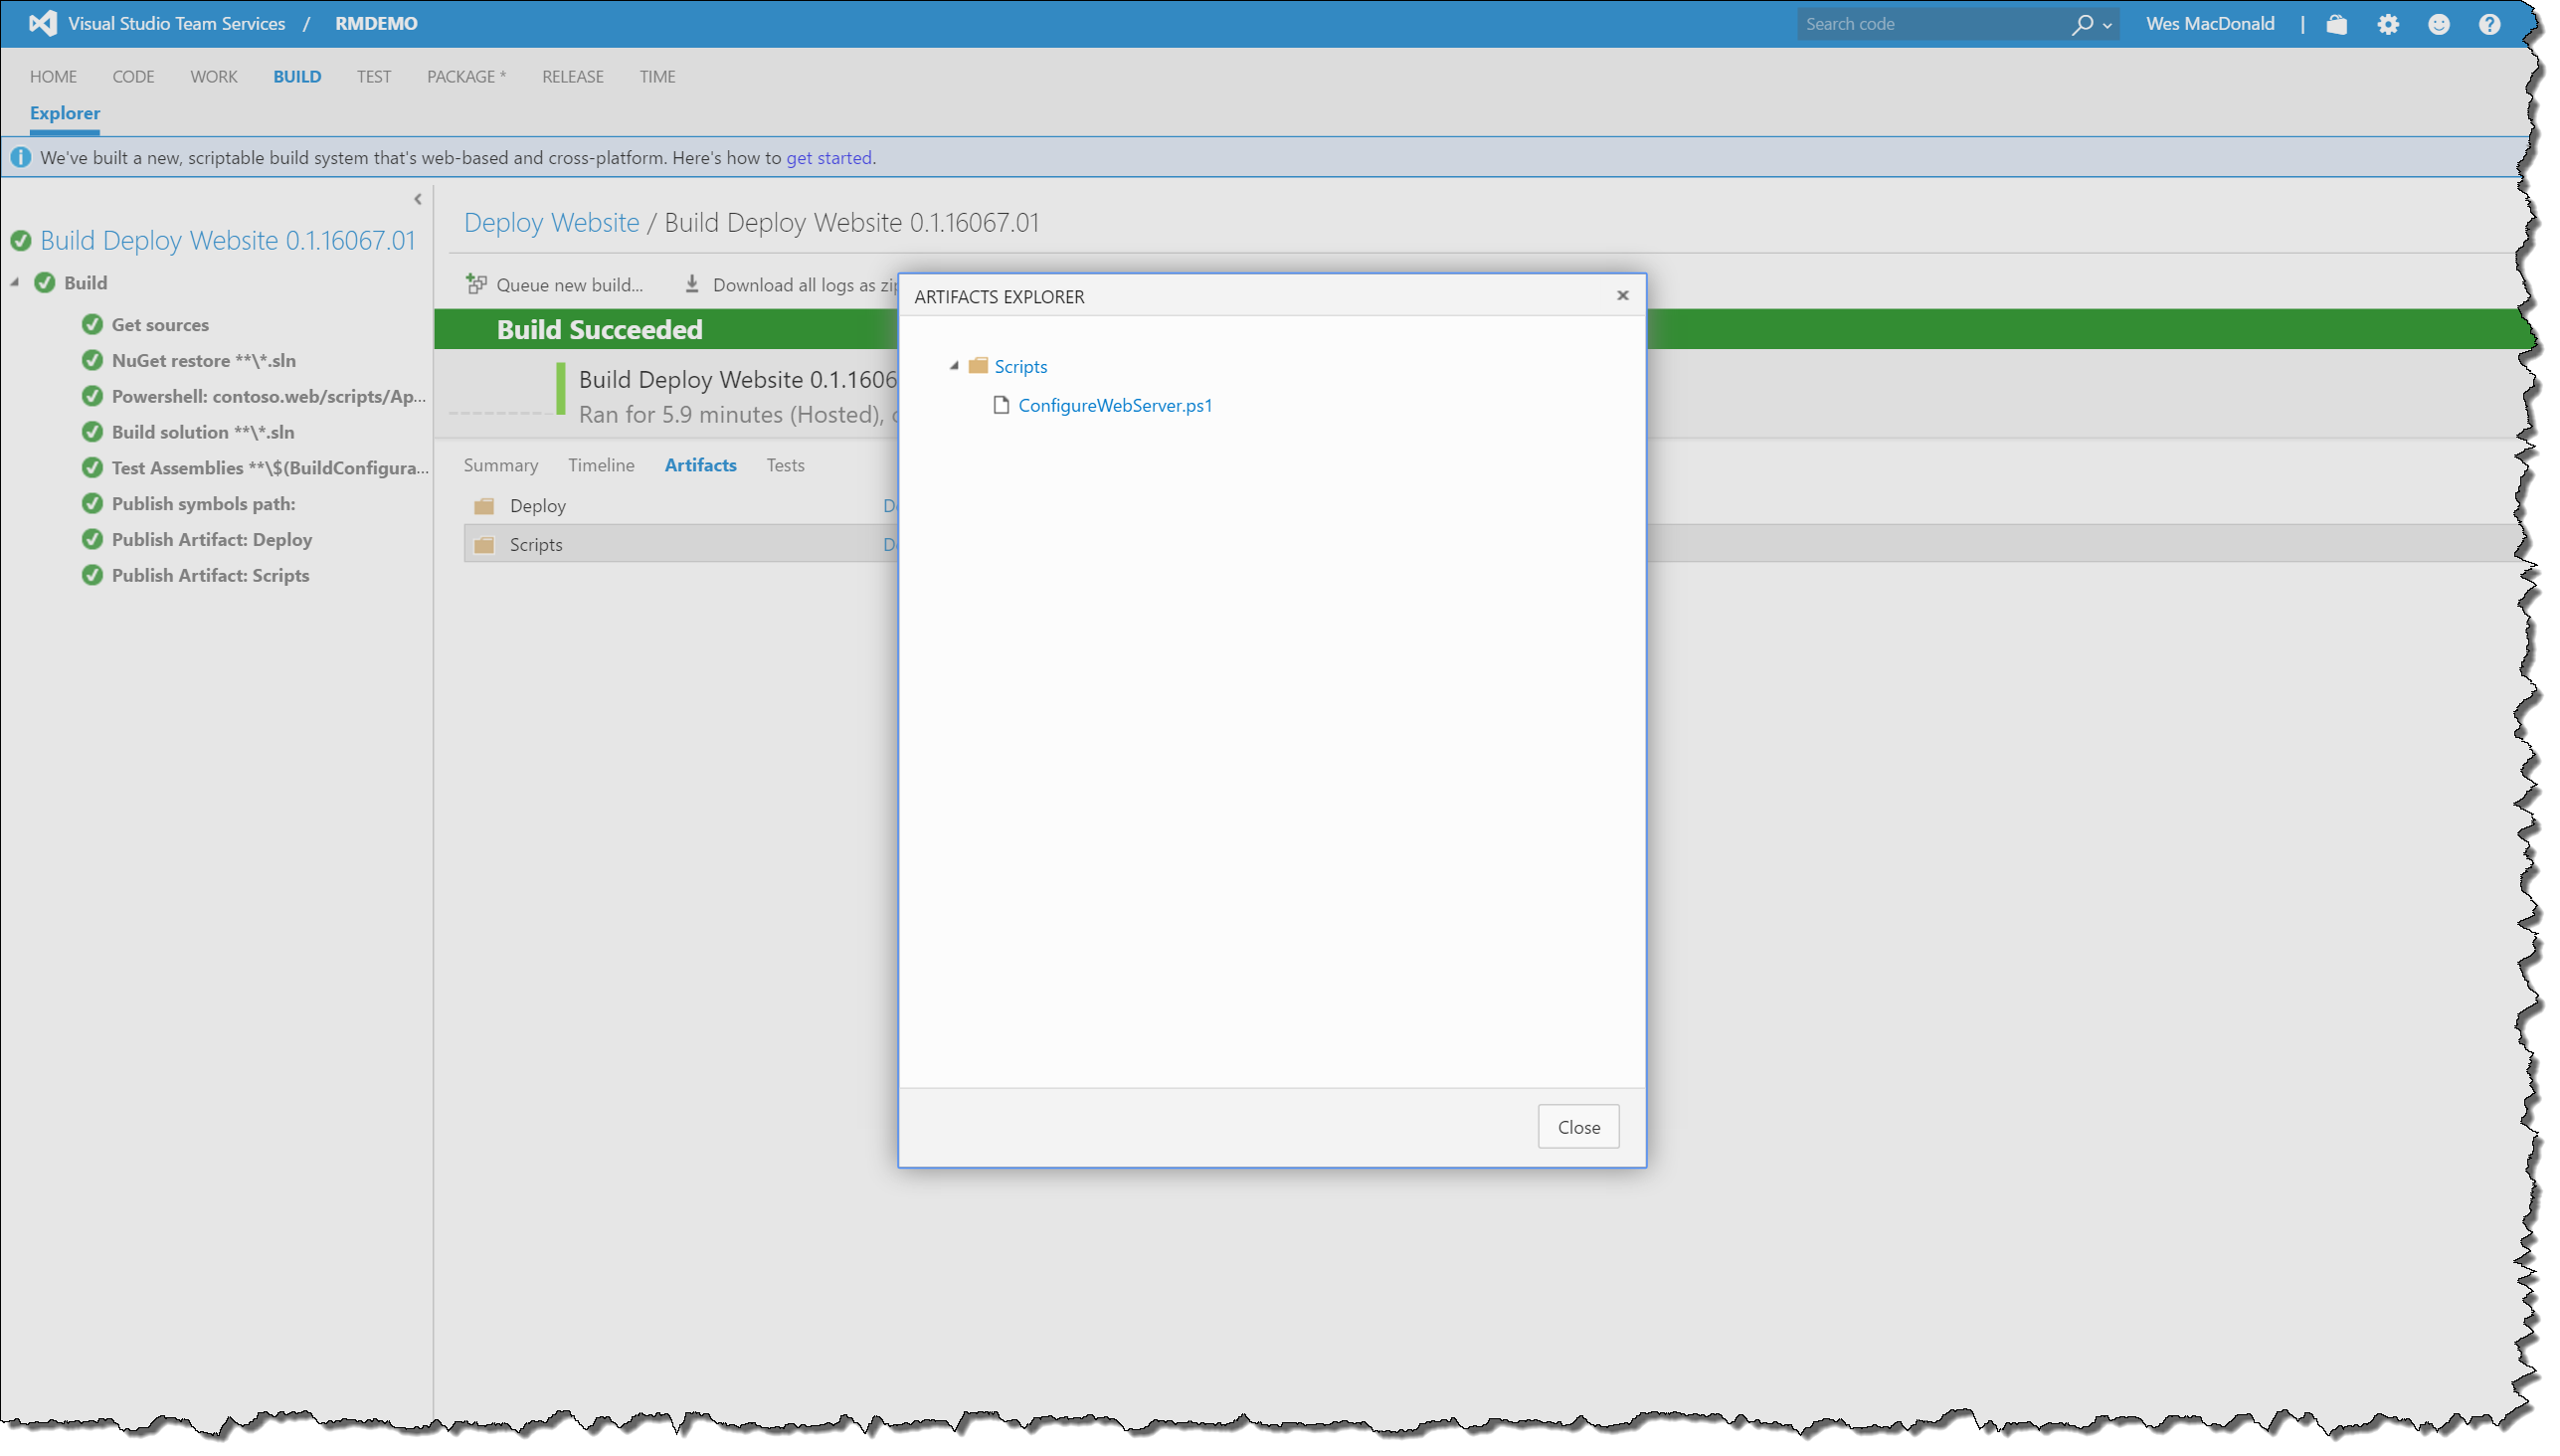
Task: Collapse the Scripts folder tree node
Action: (x=954, y=366)
